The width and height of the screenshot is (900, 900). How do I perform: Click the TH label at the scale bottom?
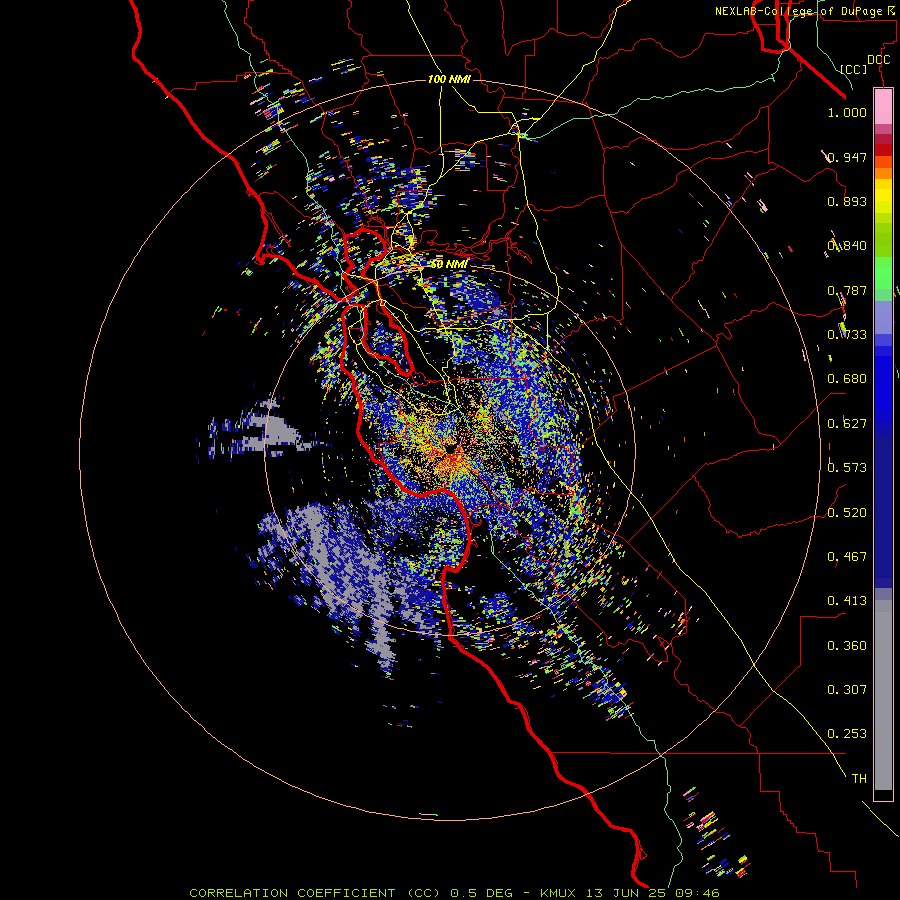[x=859, y=779]
